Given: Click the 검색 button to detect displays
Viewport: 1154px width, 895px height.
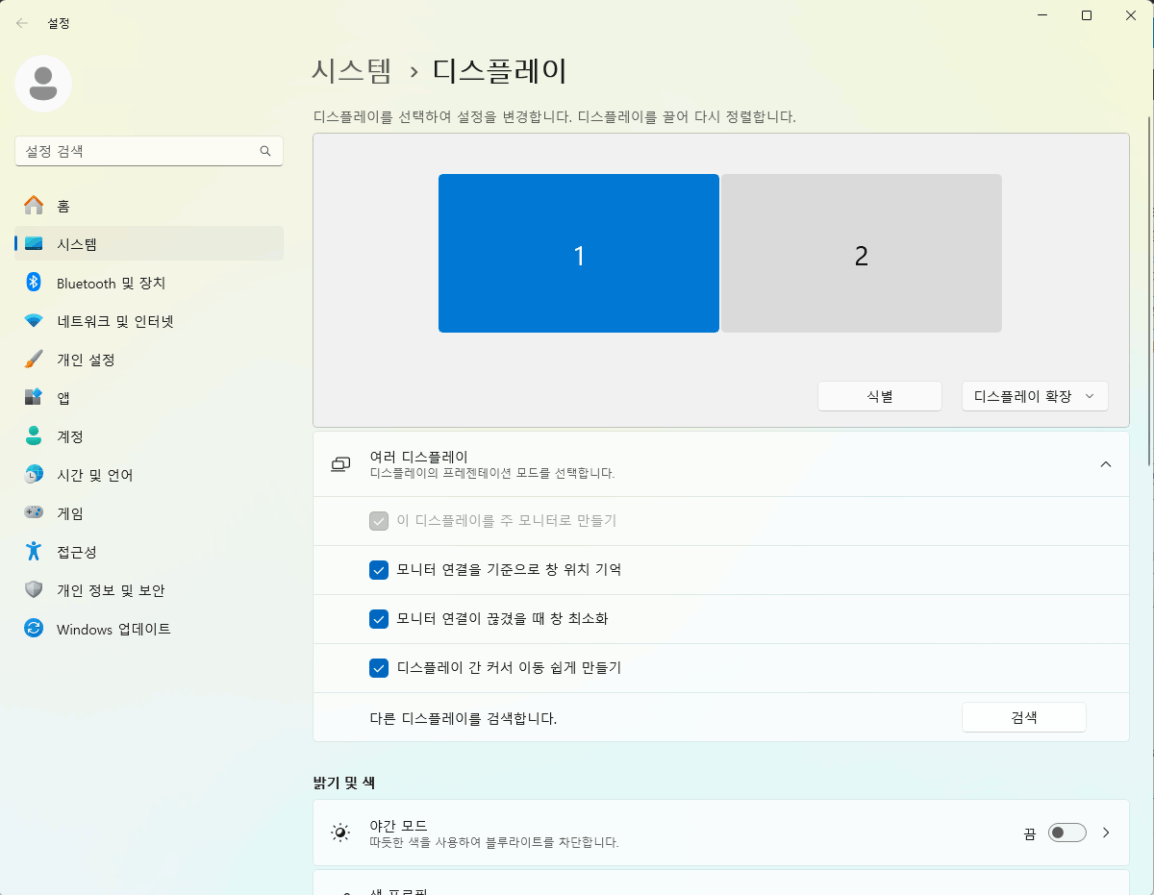Looking at the screenshot, I should pos(1023,717).
